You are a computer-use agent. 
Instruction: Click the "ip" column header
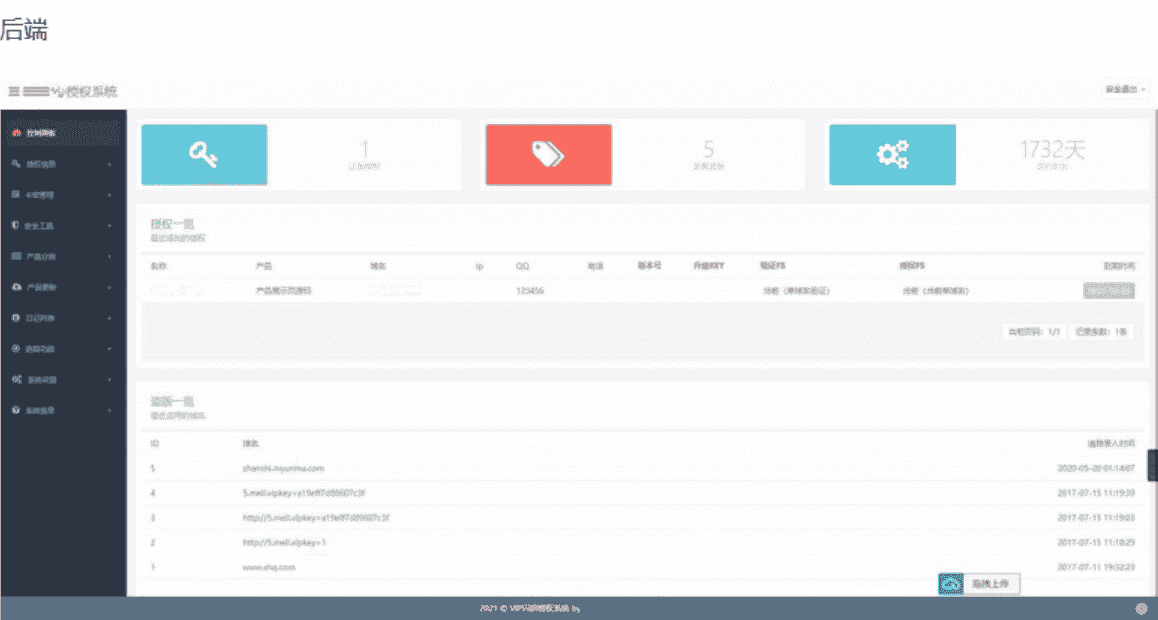tap(479, 266)
